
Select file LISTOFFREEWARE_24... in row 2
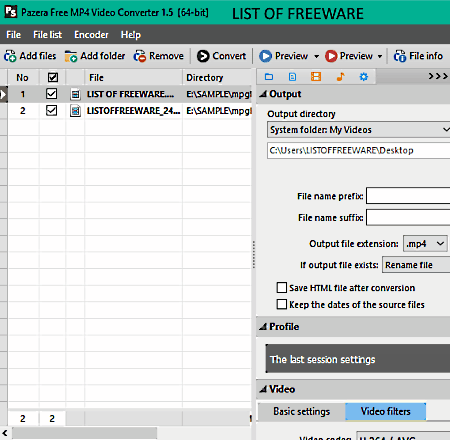click(133, 111)
